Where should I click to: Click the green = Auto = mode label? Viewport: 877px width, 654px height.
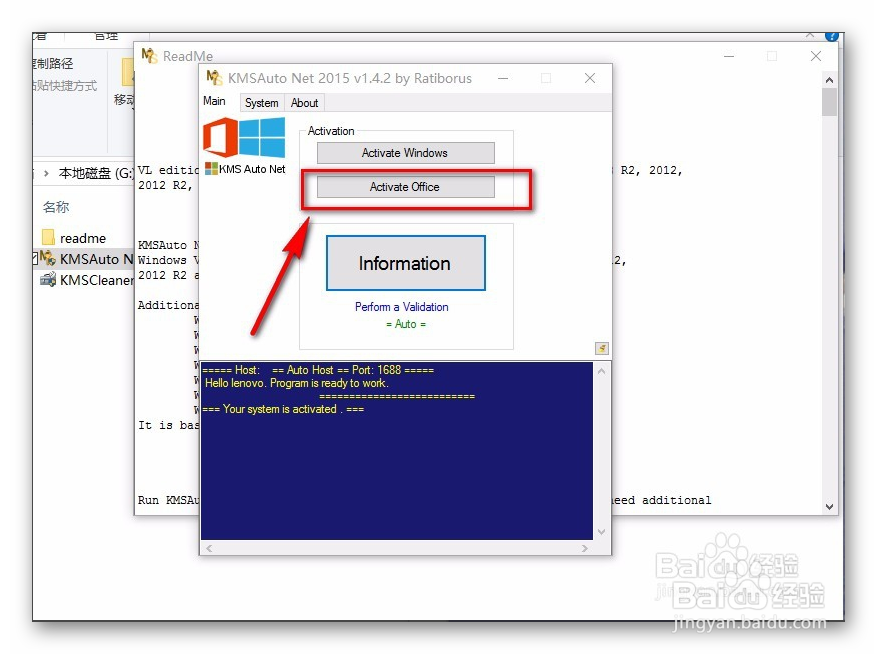[x=406, y=324]
